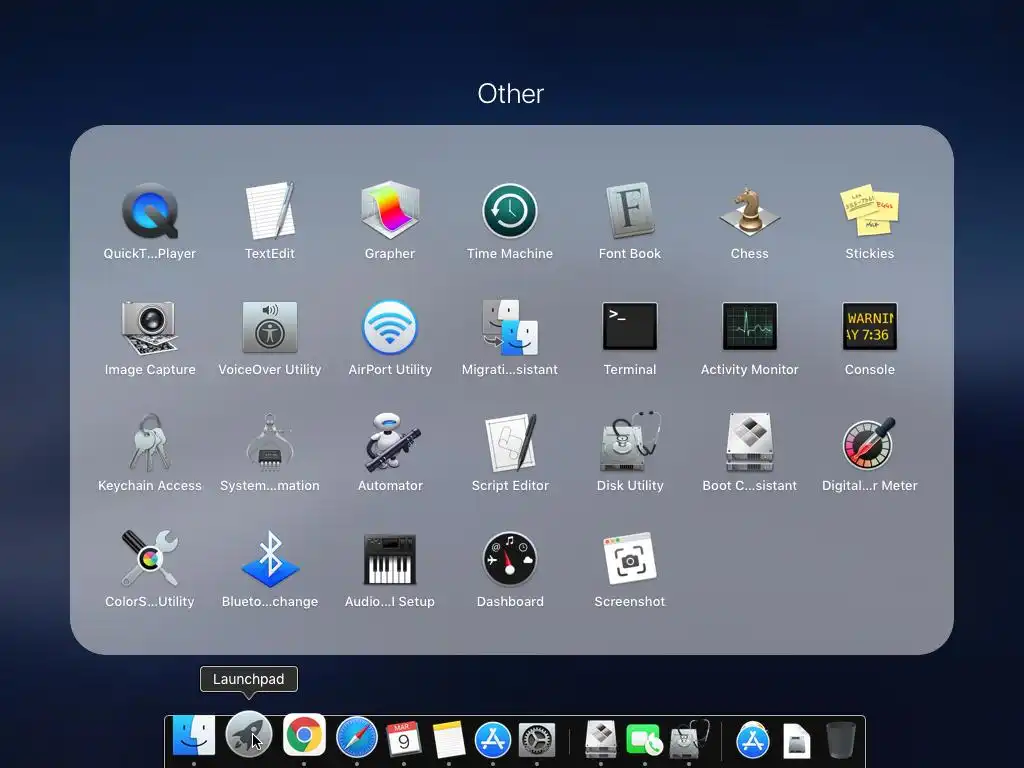1024x768 pixels.
Task: Launch AirPort Utility
Action: pyautogui.click(x=390, y=327)
